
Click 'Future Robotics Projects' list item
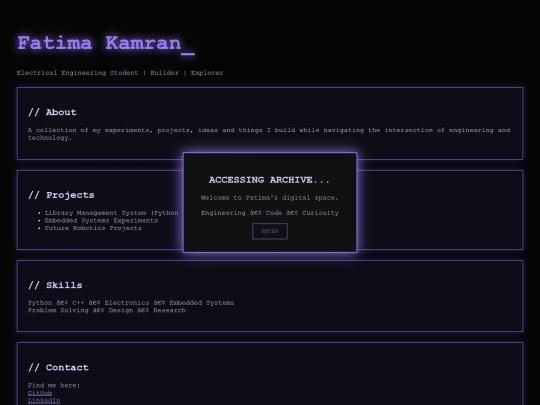93,228
